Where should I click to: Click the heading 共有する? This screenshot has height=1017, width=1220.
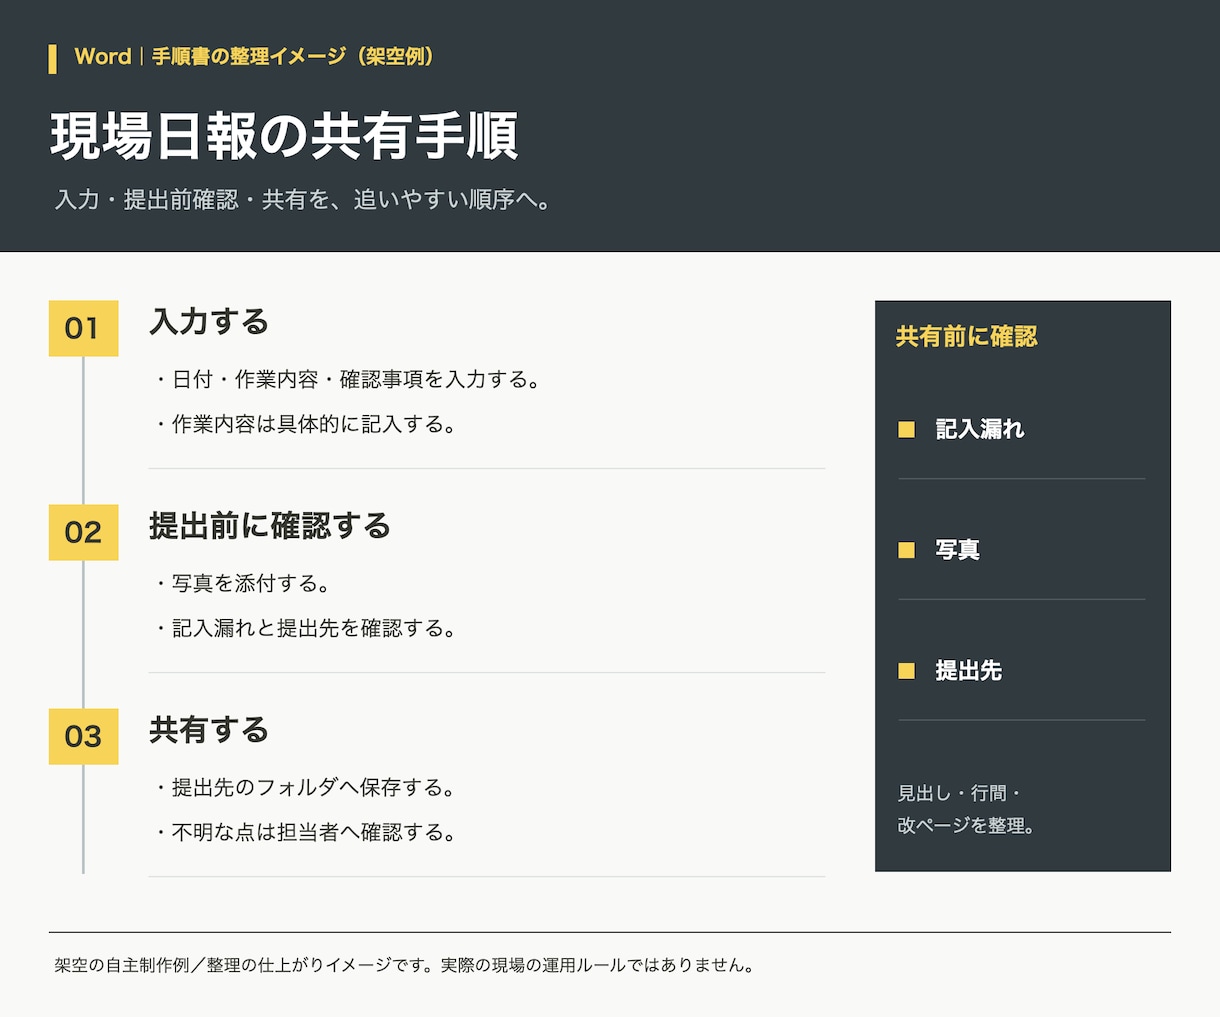209,730
